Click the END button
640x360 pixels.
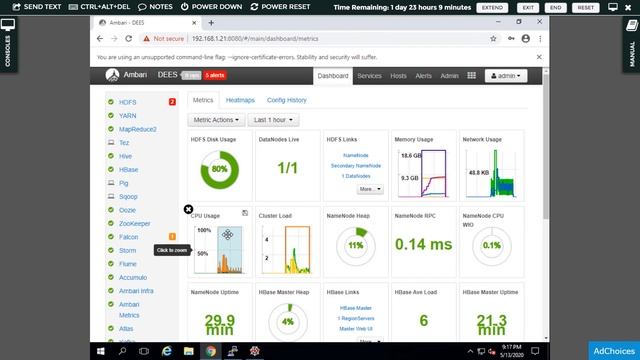(556, 7)
